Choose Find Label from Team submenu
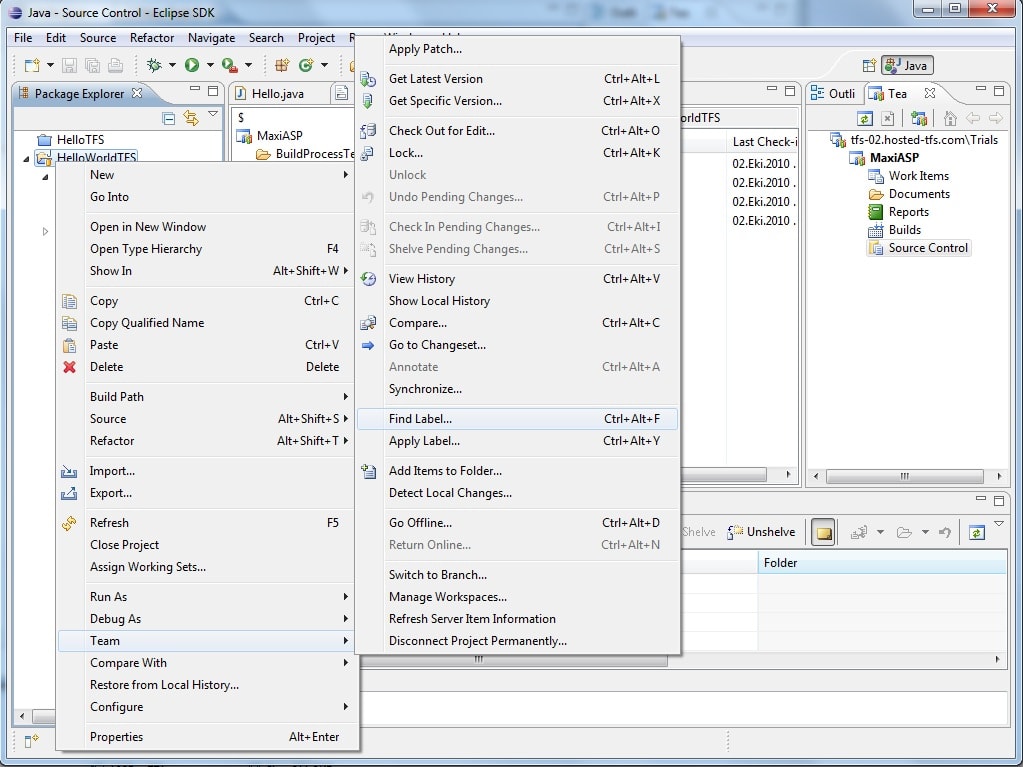Image resolution: width=1023 pixels, height=767 pixels. (517, 419)
